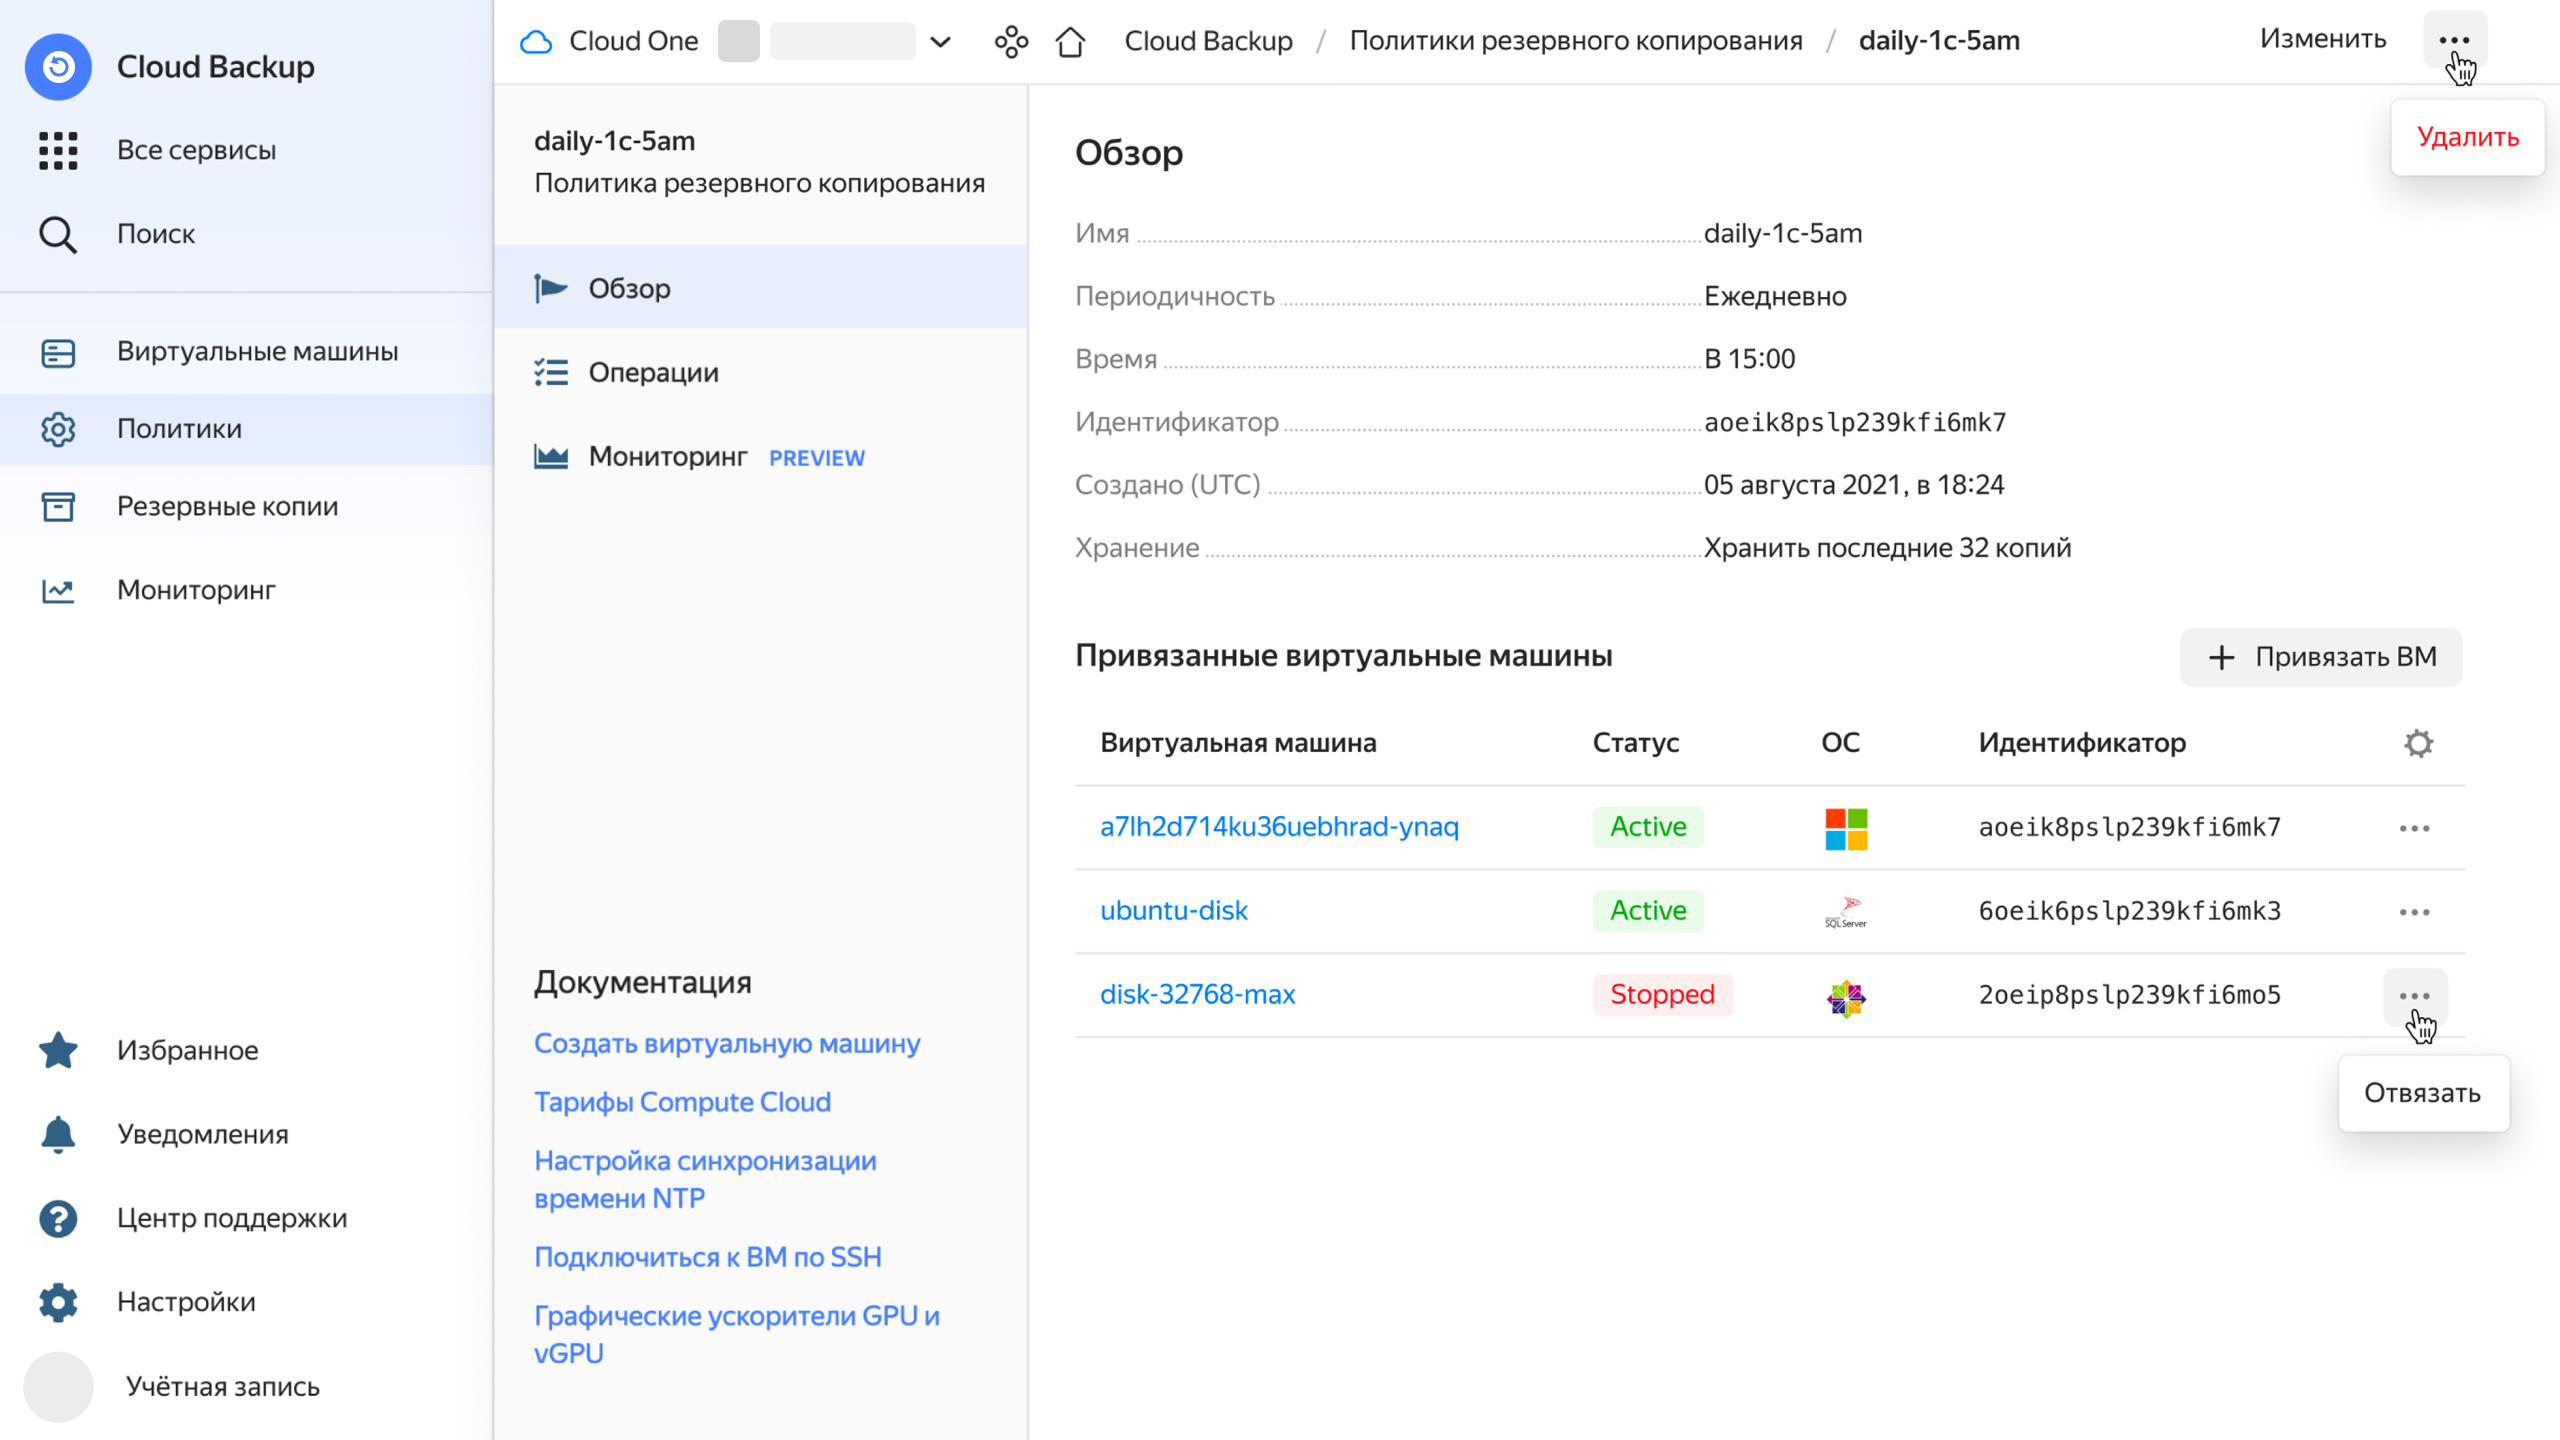Click CentOS icon in disk-32768-max row
The height and width of the screenshot is (1440, 2560).
click(1846, 997)
